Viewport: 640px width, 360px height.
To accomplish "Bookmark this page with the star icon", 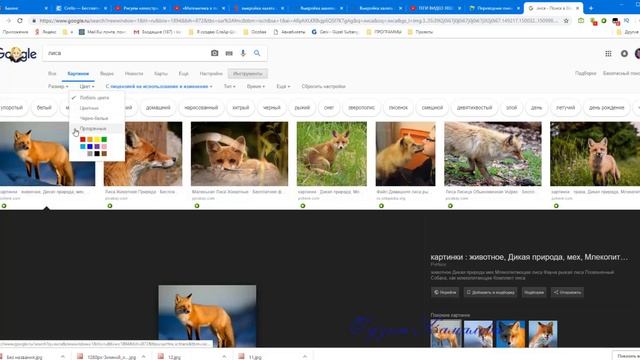I will [566, 20].
